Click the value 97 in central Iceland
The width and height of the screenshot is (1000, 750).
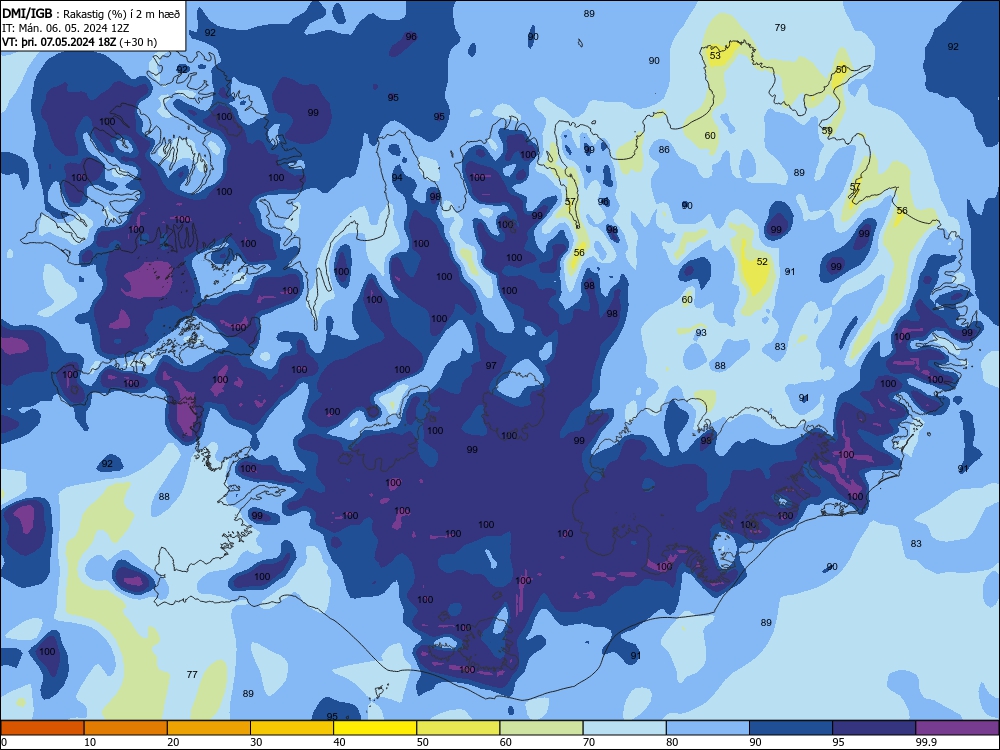[490, 365]
